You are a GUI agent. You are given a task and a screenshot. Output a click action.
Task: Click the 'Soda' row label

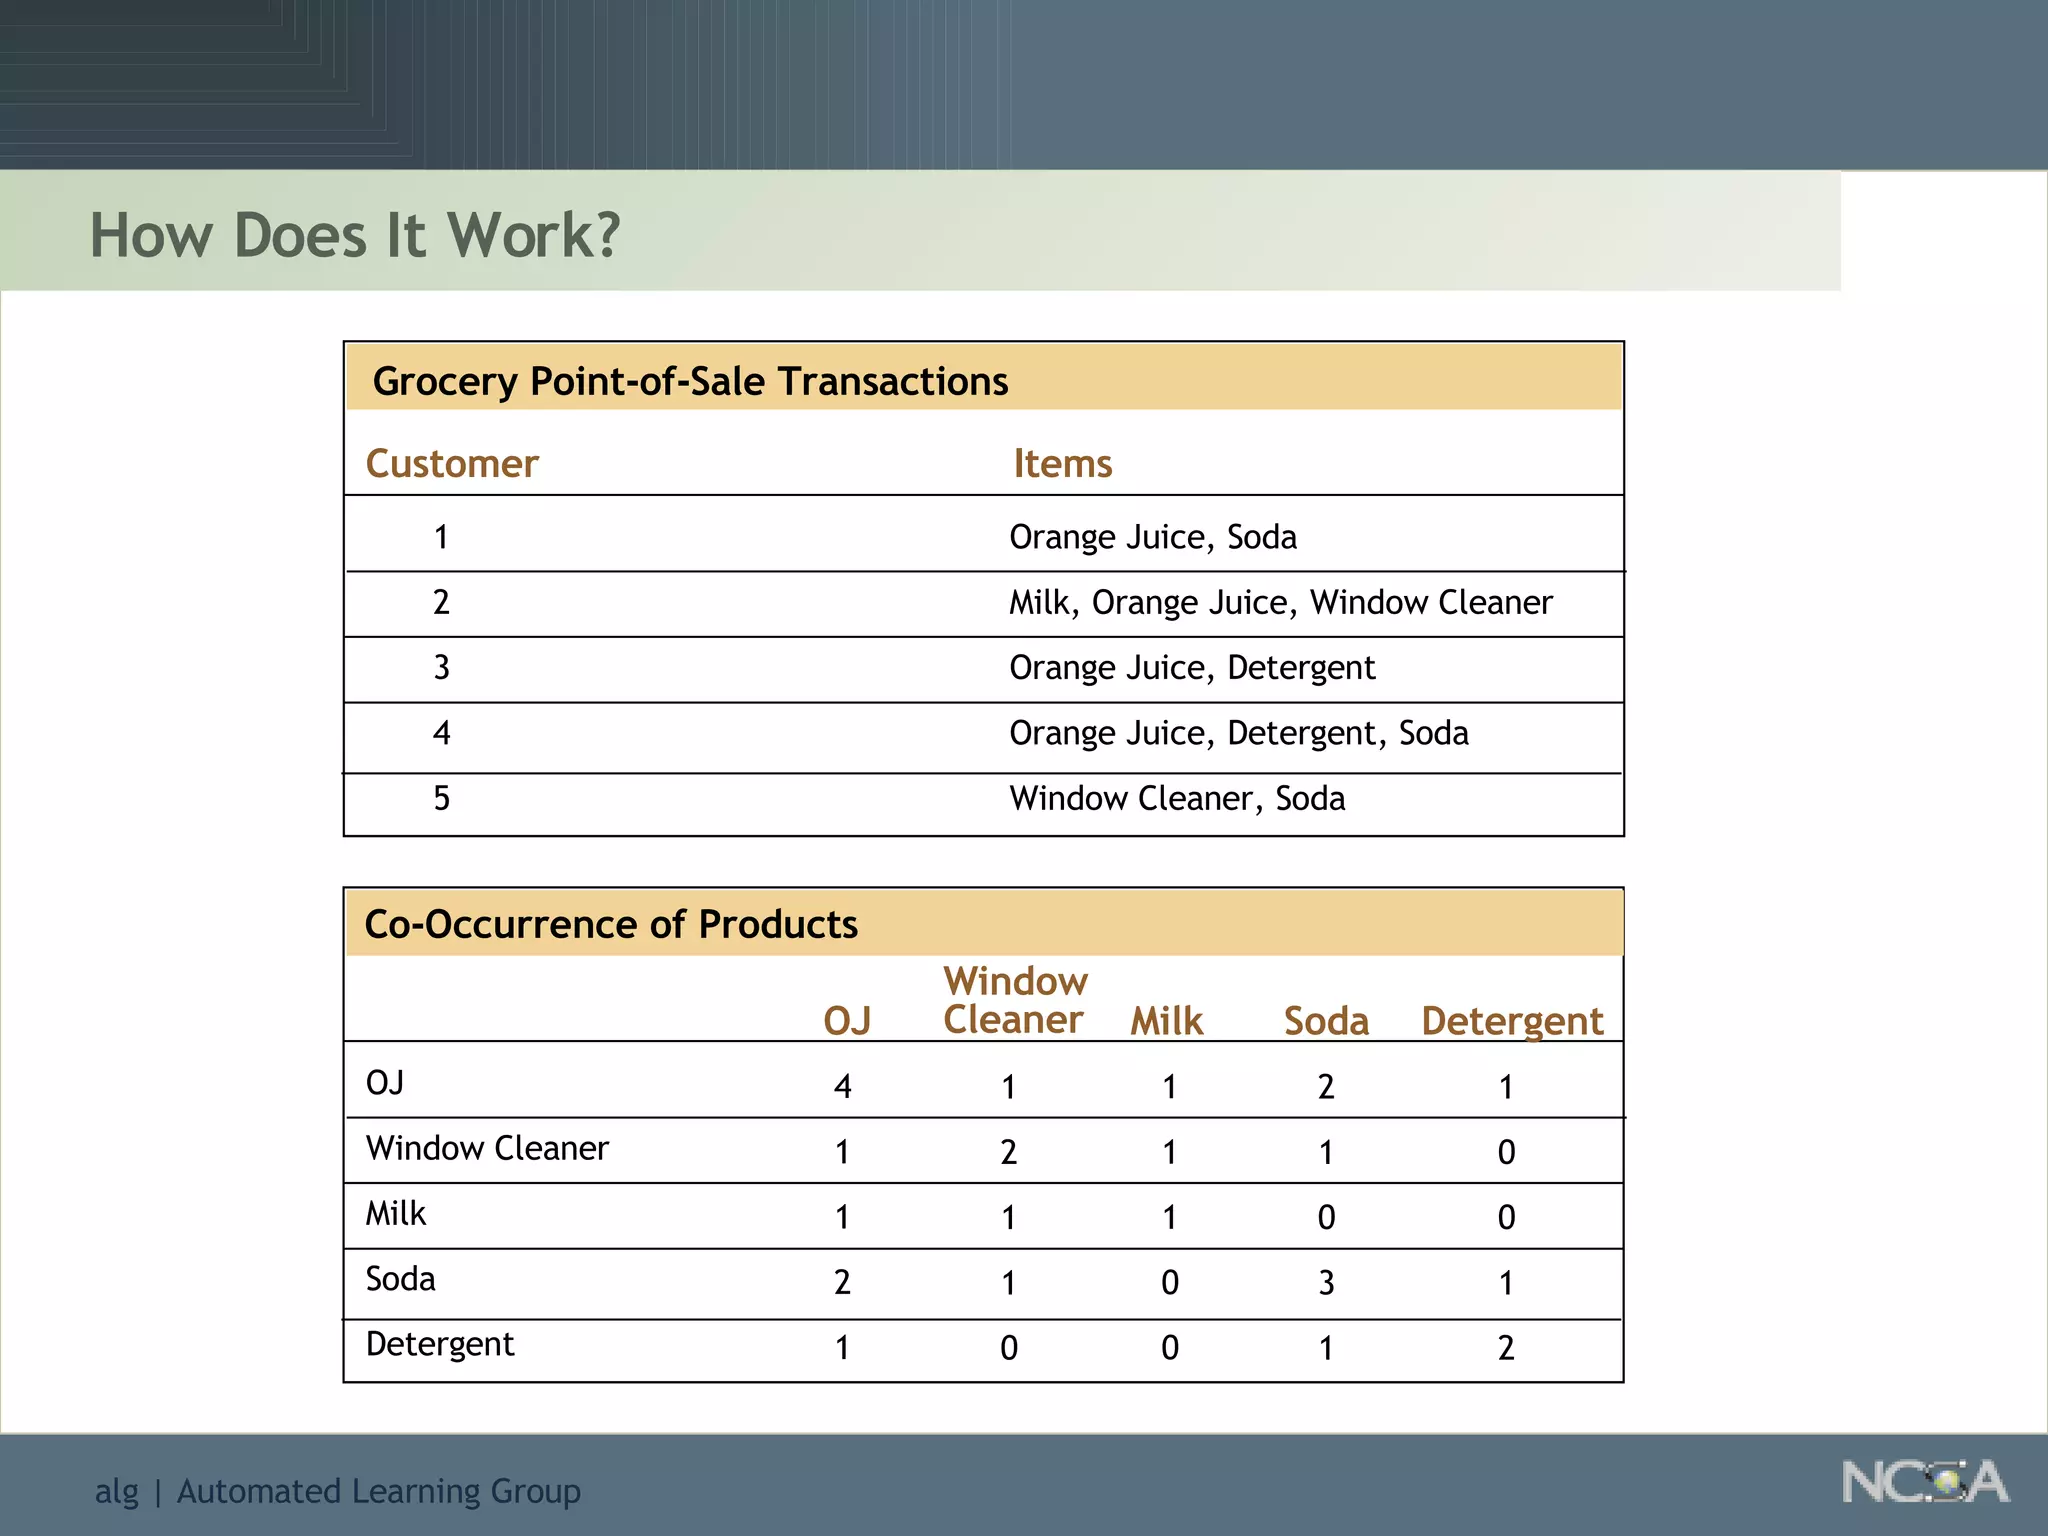click(400, 1279)
